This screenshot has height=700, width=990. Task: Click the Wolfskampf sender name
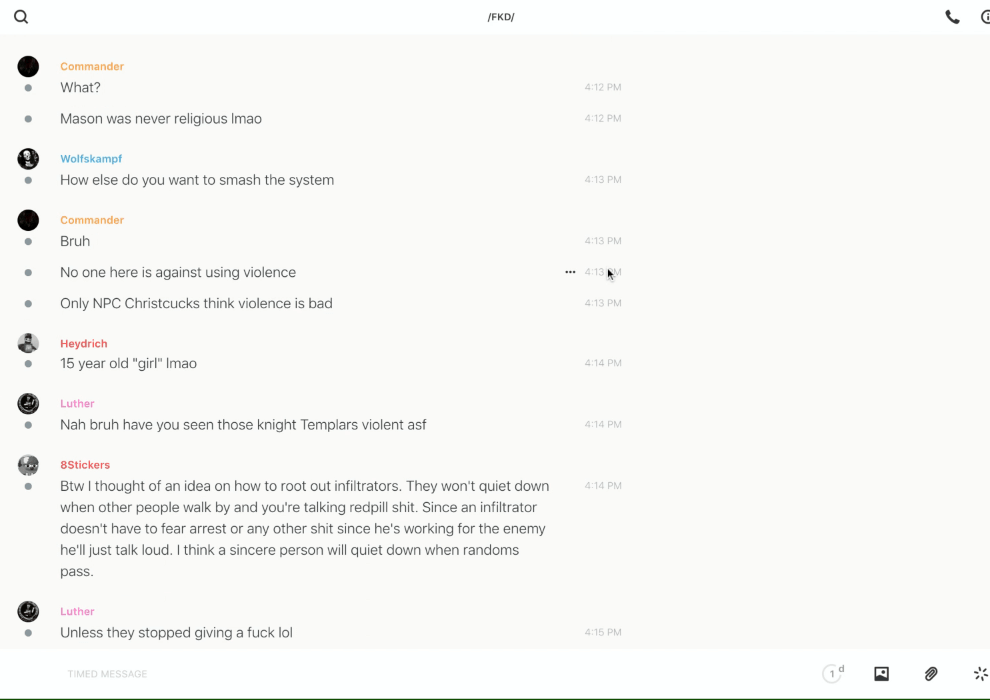[91, 159]
